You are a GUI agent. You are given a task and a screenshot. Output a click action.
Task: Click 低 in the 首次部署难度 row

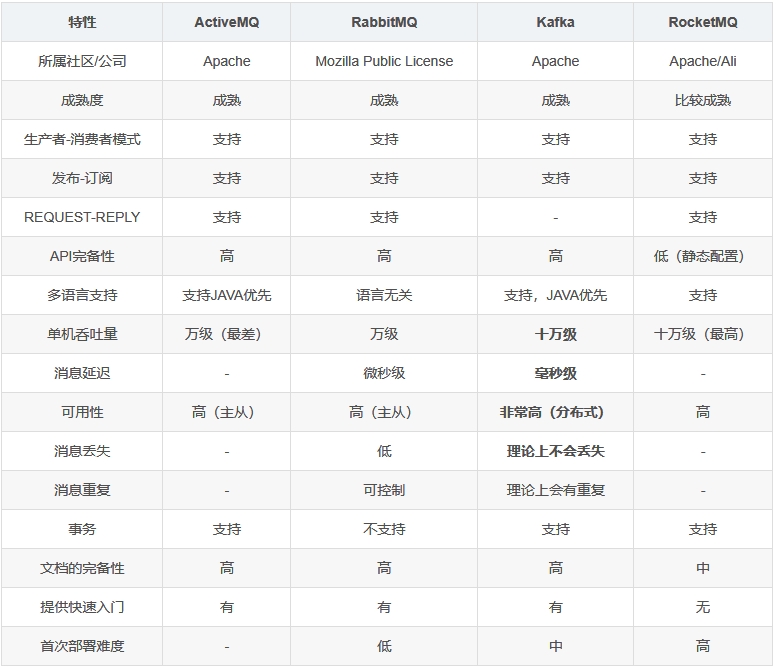pos(384,646)
